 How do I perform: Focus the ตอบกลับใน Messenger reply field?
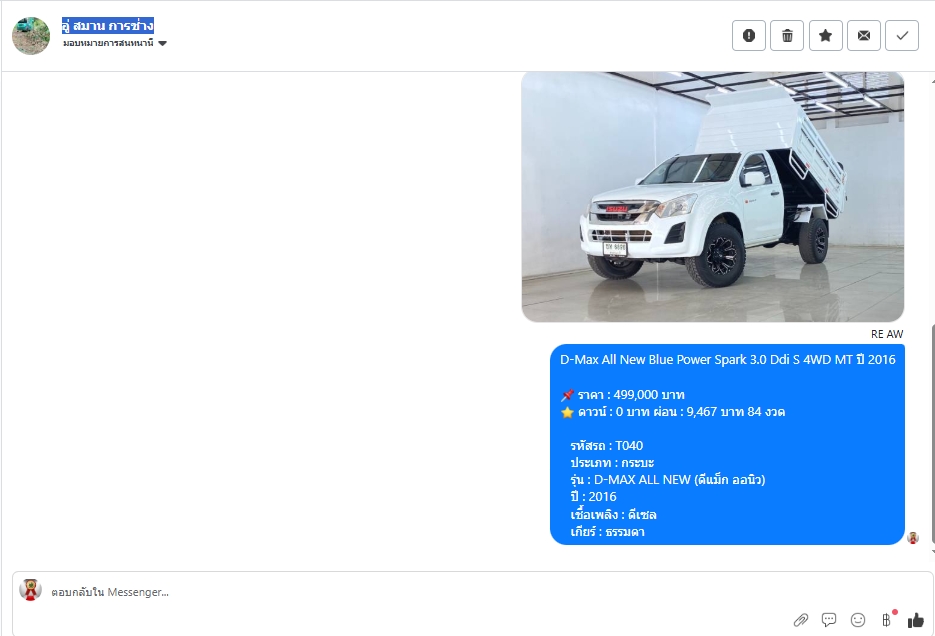[x=417, y=592]
